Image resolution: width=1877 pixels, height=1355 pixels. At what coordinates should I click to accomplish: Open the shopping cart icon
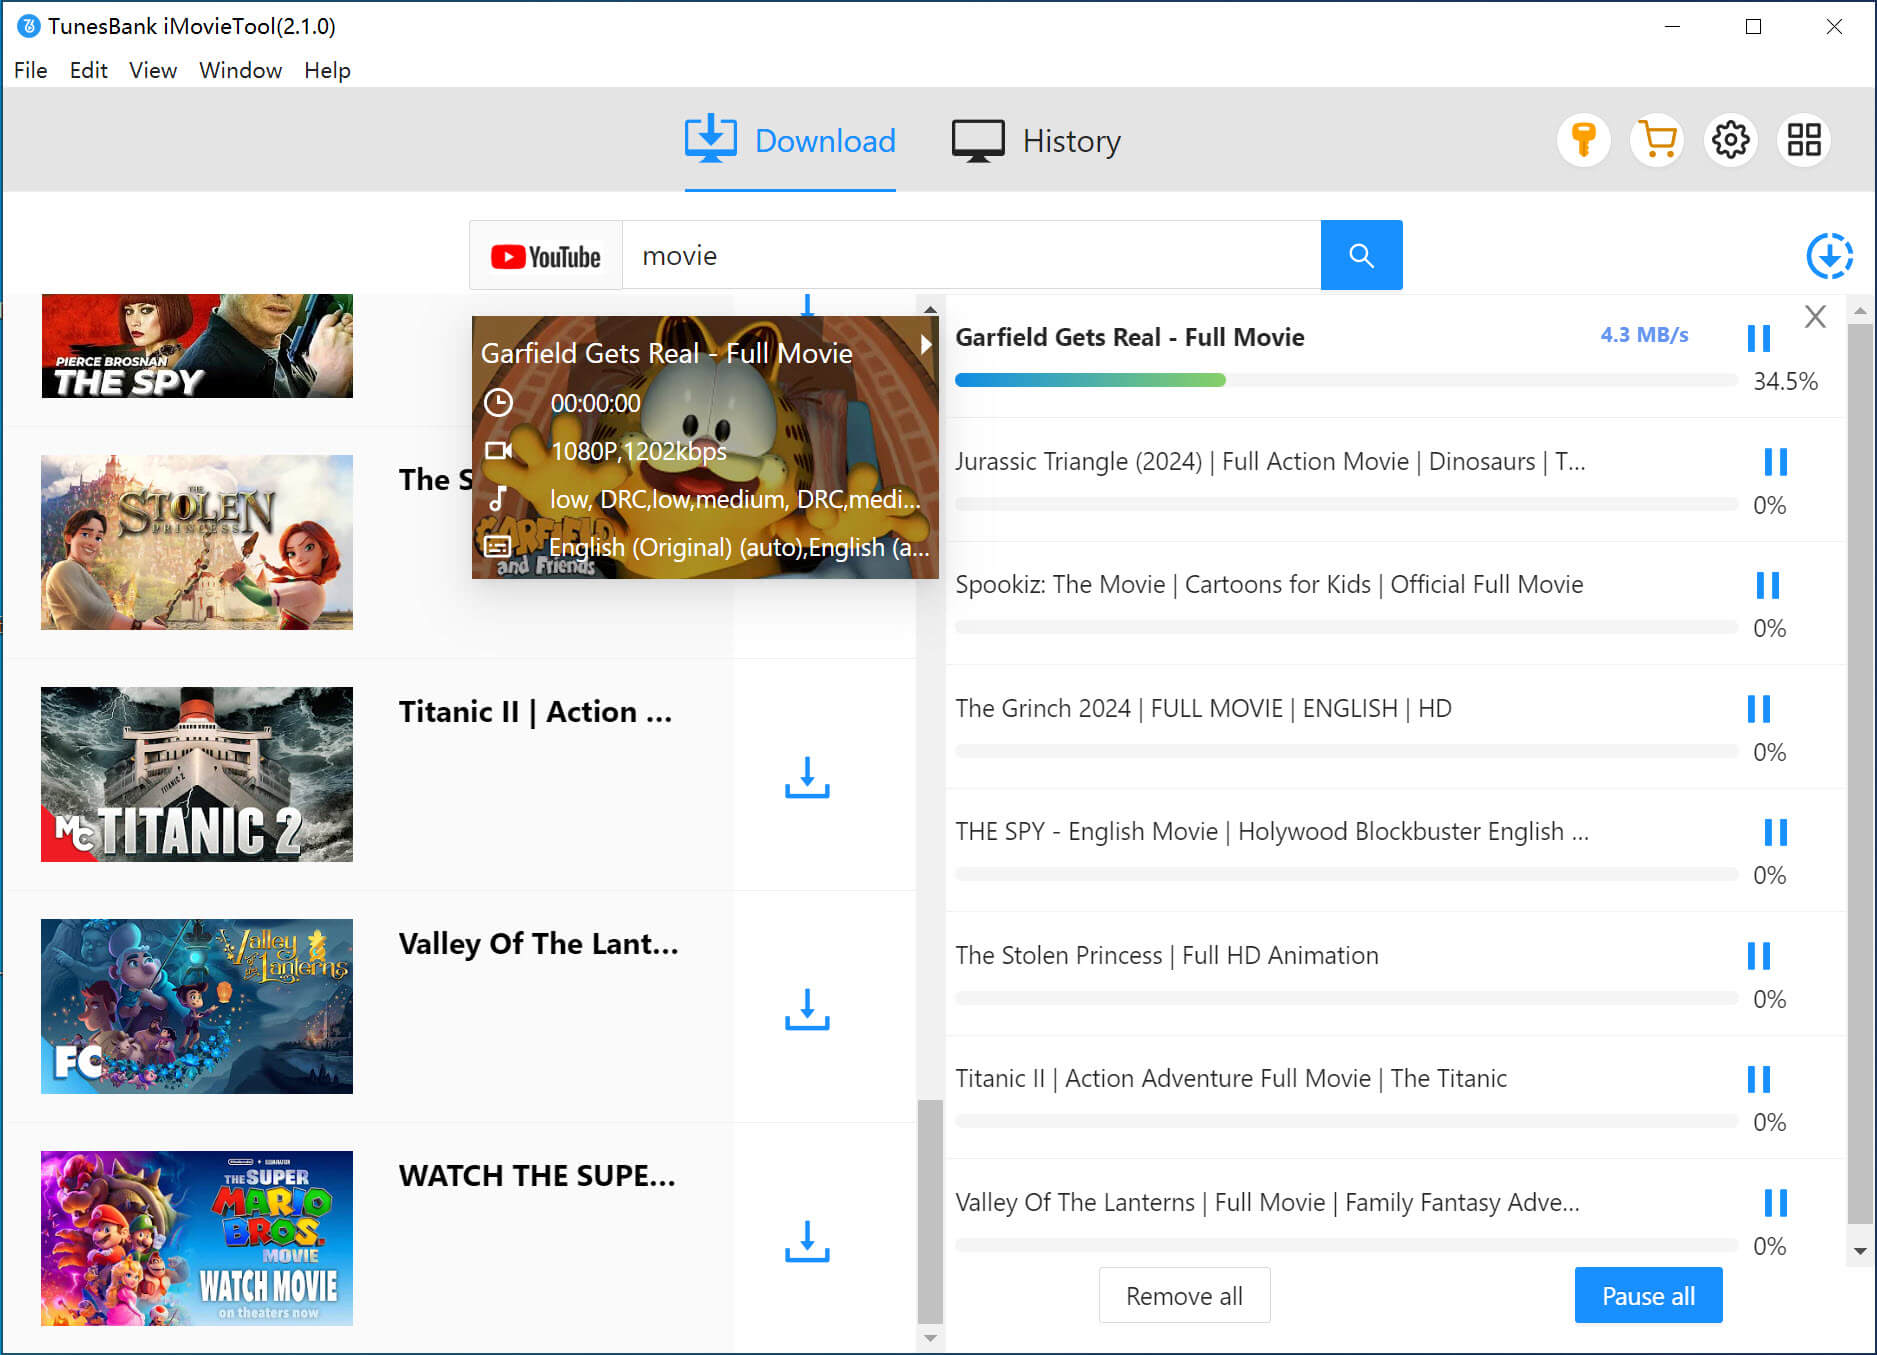point(1657,140)
